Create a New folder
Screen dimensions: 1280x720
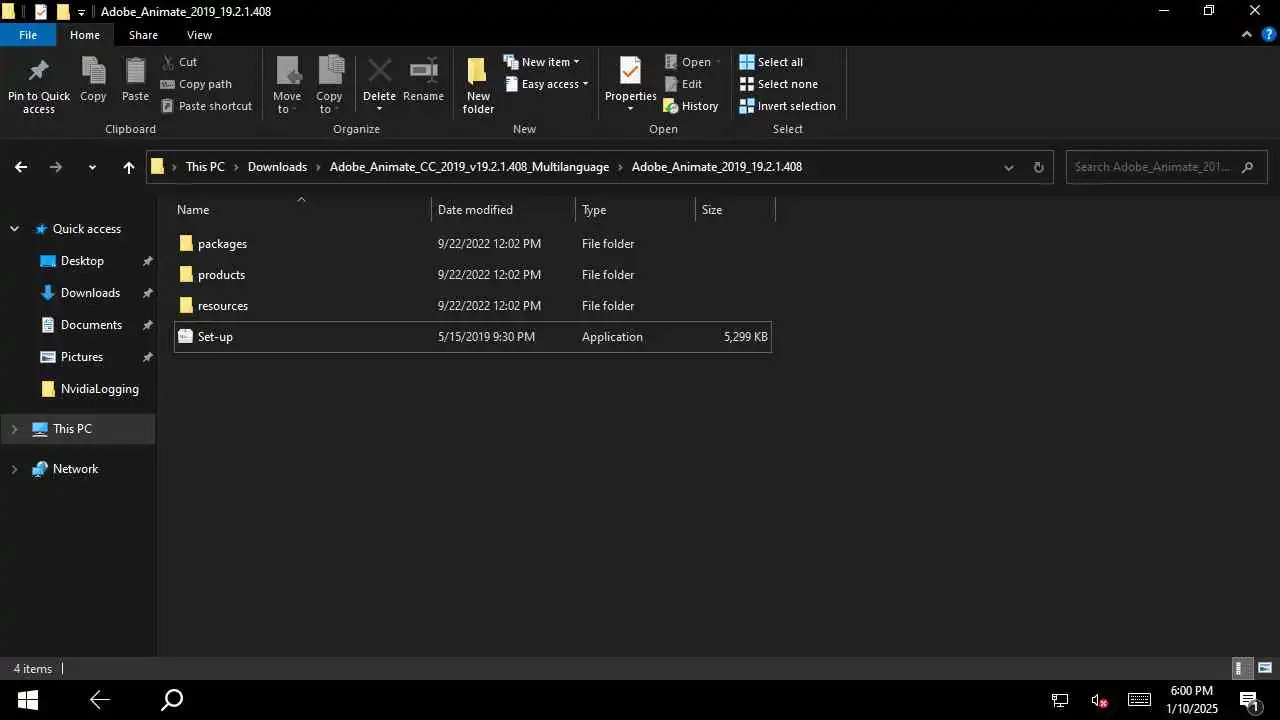tap(478, 85)
